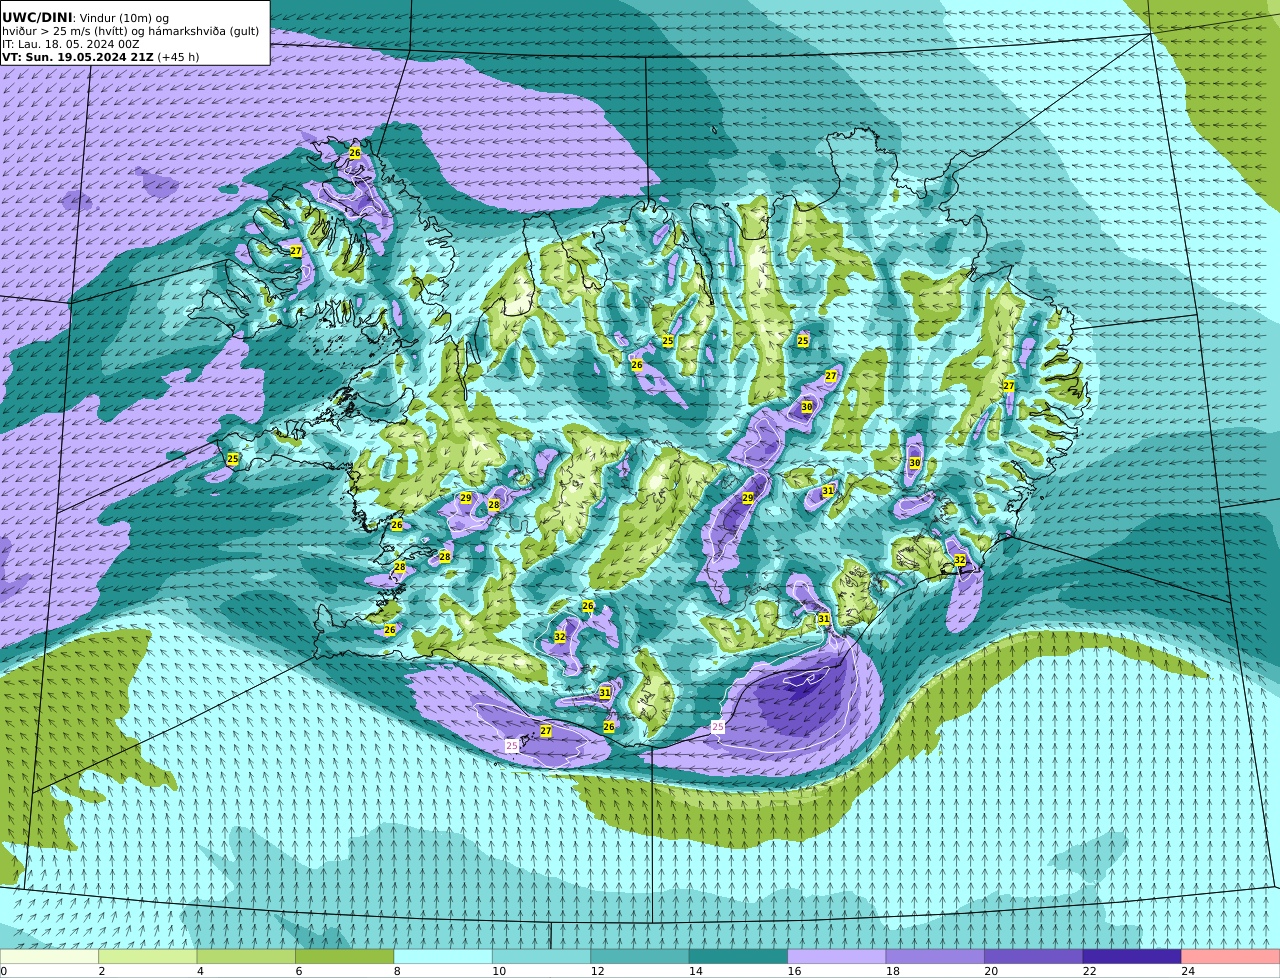The height and width of the screenshot is (978, 1280).
Task: Pick the 20–22 m/s violet legend swatch
Action: coord(1034,956)
